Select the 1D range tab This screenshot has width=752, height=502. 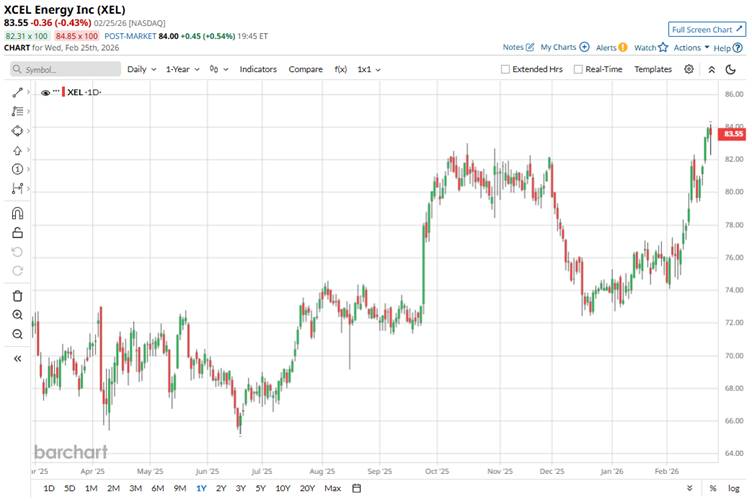[x=49, y=488]
